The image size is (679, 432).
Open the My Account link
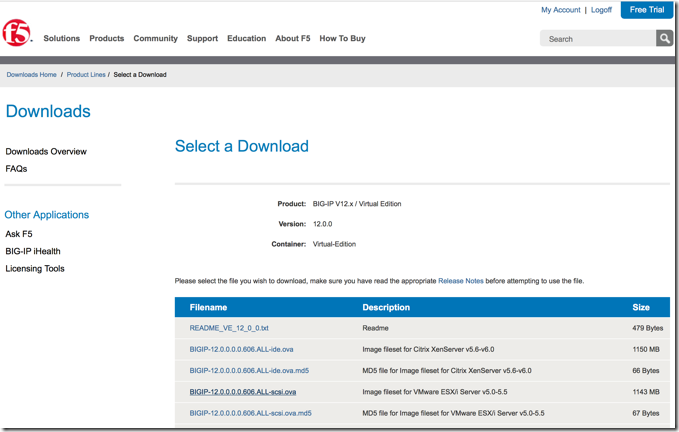[x=560, y=10]
